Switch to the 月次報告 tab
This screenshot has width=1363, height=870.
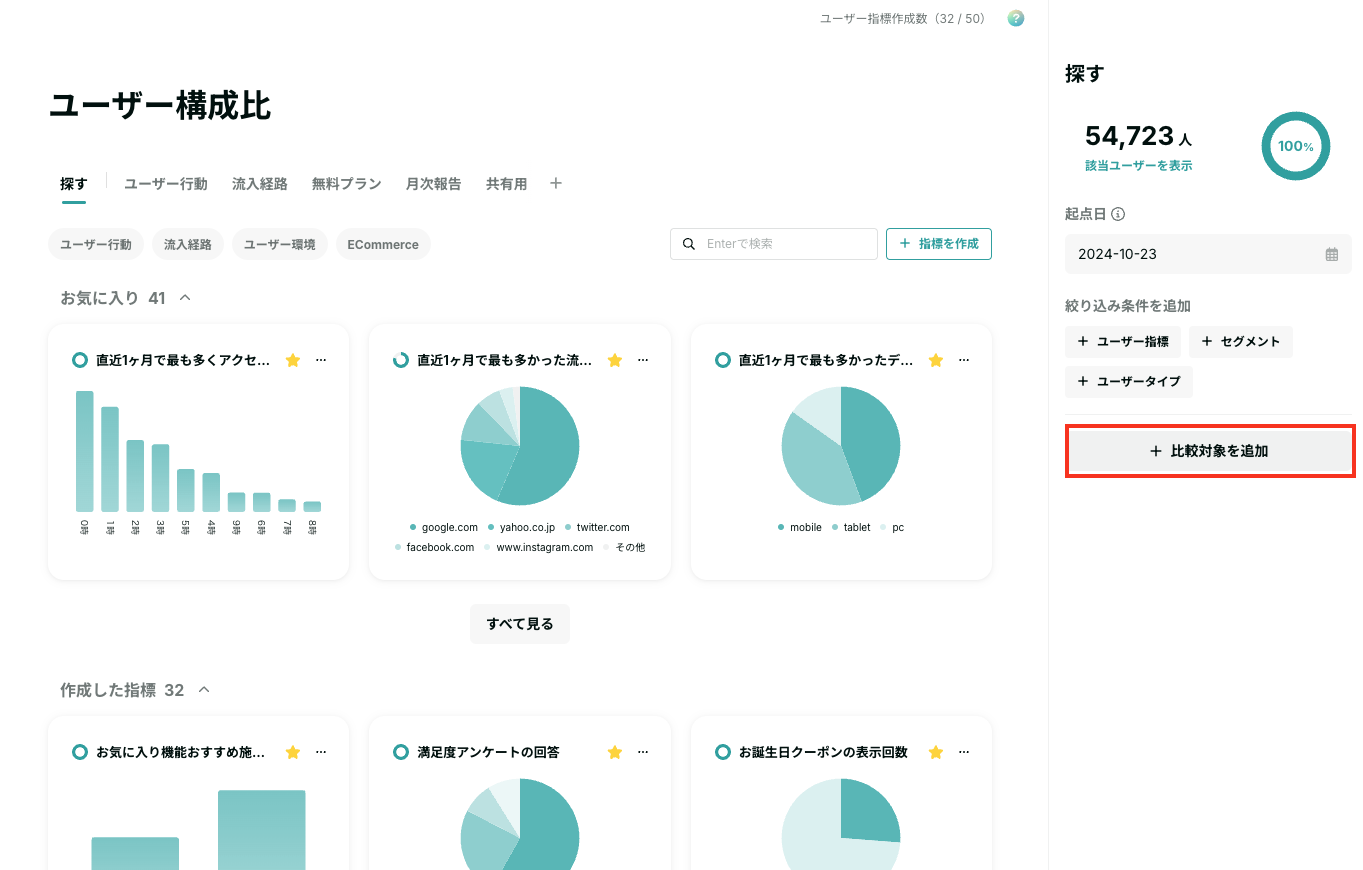point(434,184)
